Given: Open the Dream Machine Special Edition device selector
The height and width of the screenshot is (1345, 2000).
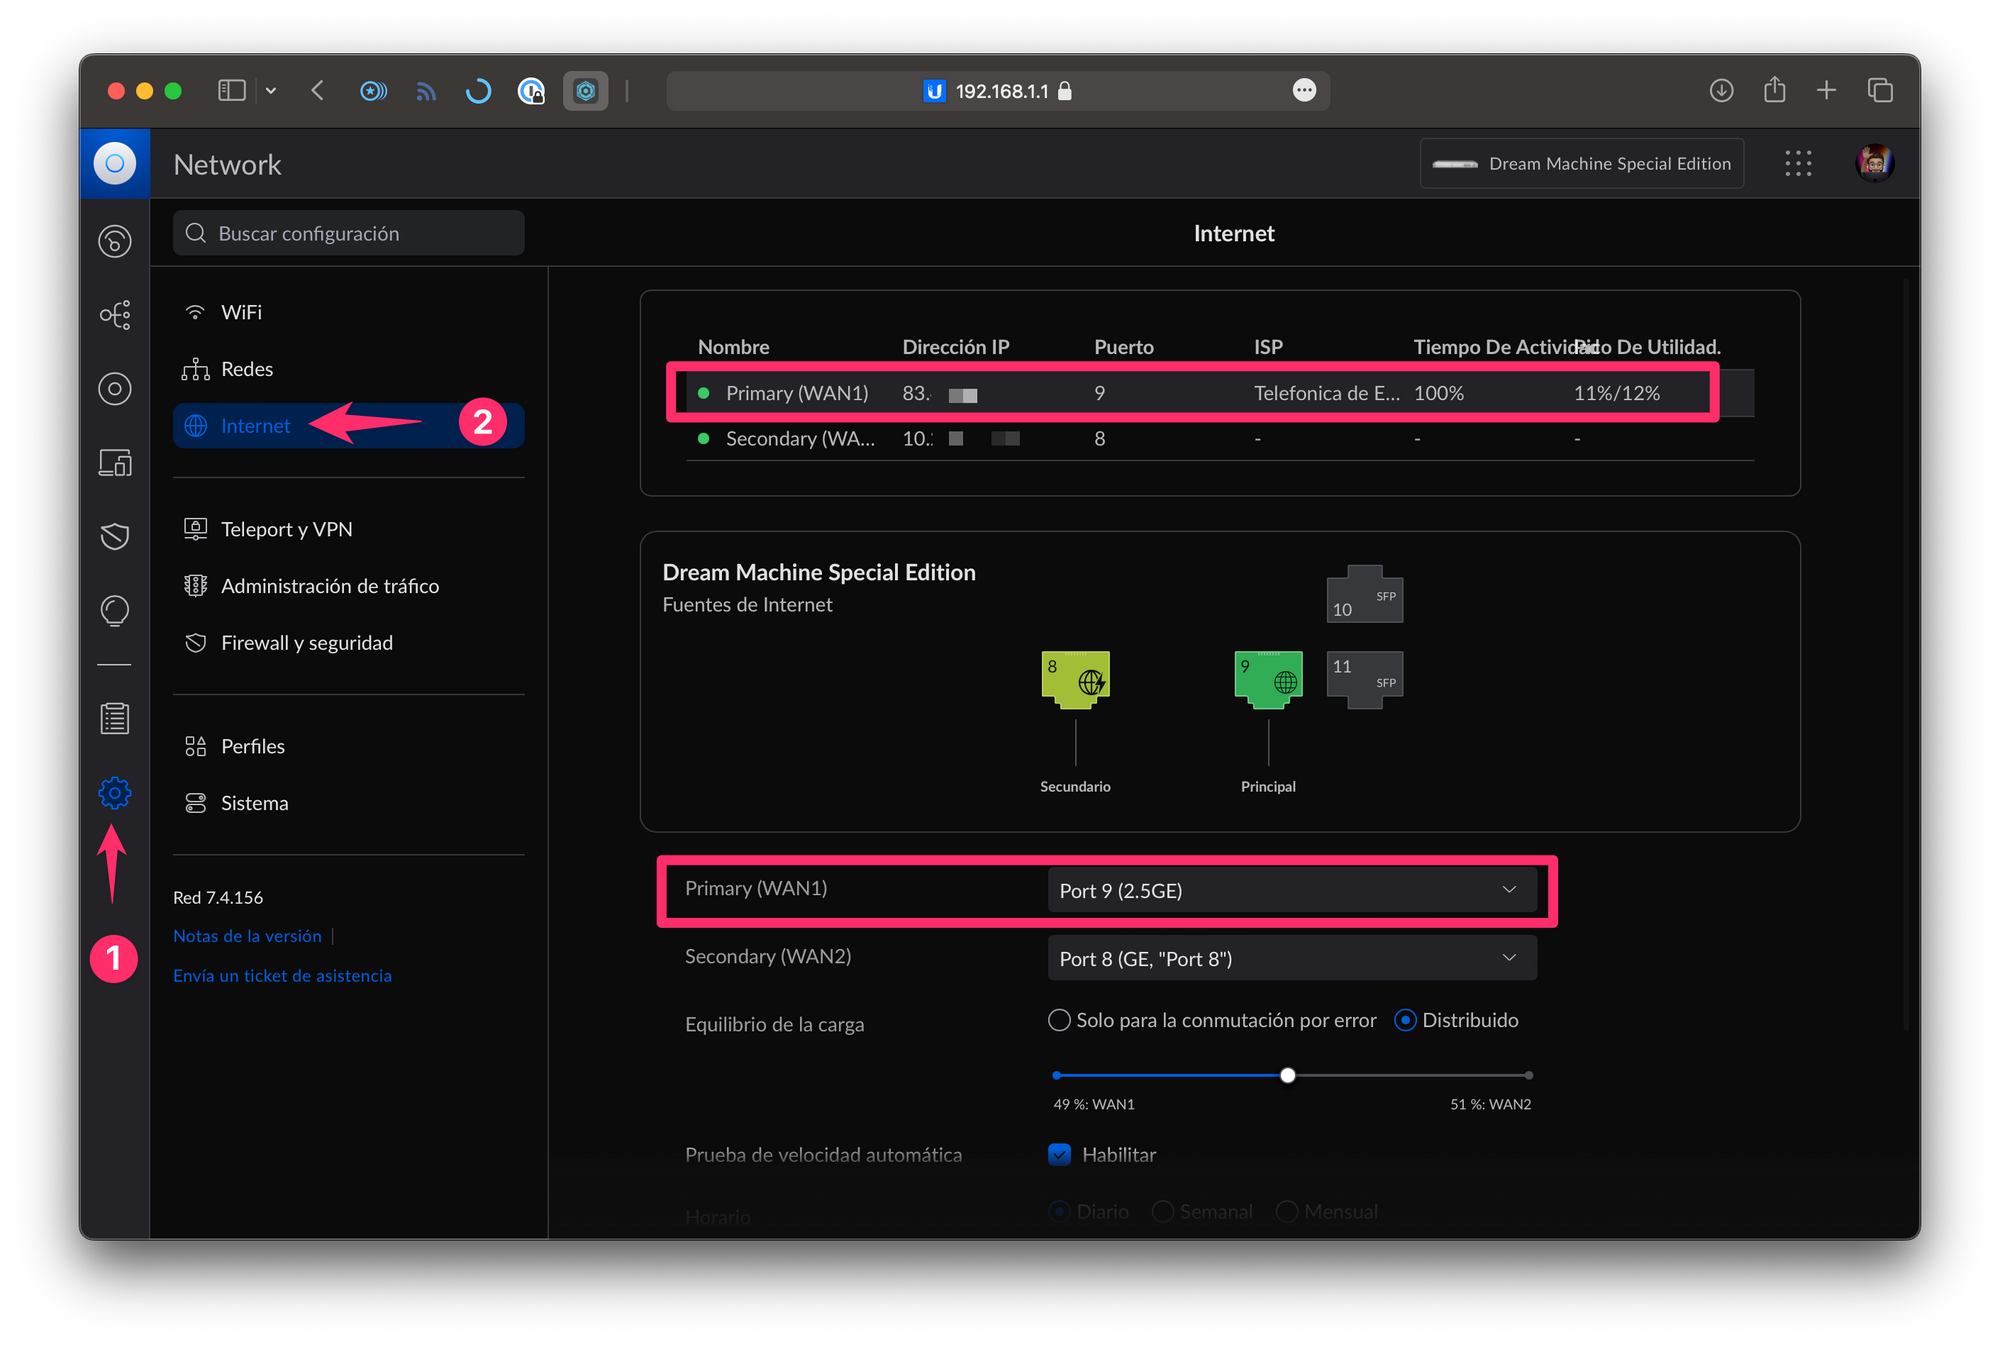Looking at the screenshot, I should point(1581,163).
